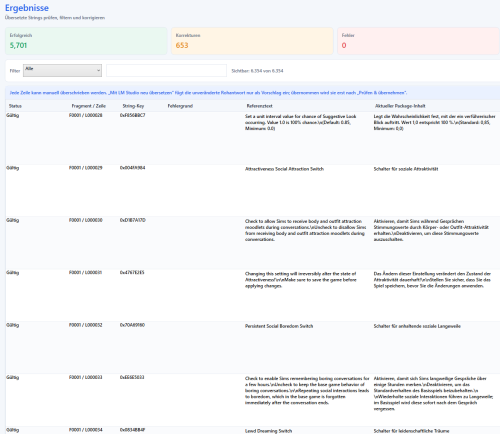Click translation Schalter für soziale Attraktivität
500x434 pixels.
(x=406, y=169)
